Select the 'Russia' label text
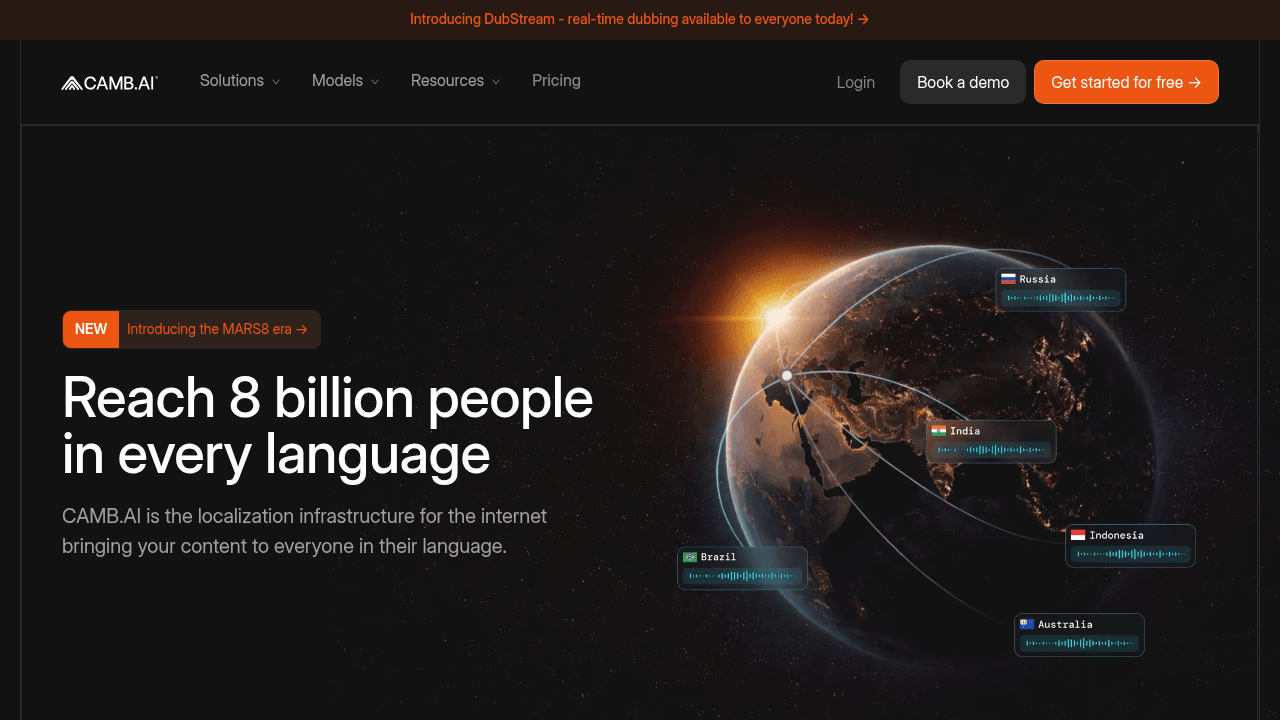This screenshot has height=720, width=1280. pyautogui.click(x=1037, y=279)
